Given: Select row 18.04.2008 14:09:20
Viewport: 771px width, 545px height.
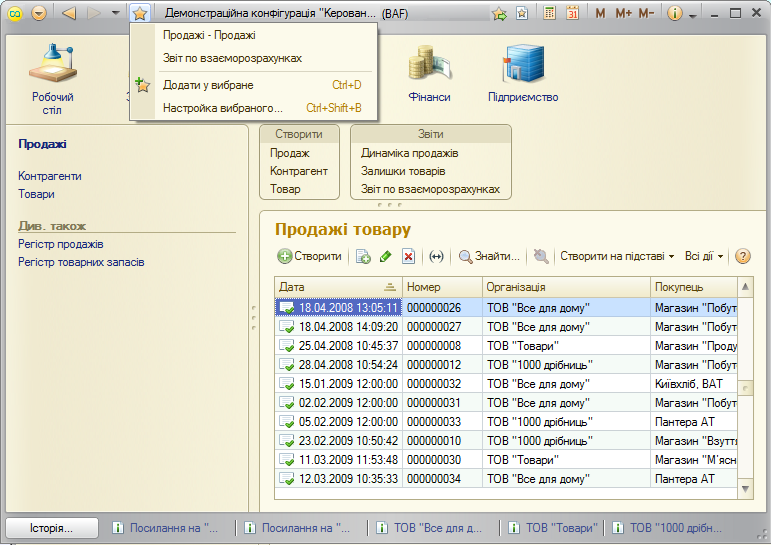Looking at the screenshot, I should (x=506, y=327).
